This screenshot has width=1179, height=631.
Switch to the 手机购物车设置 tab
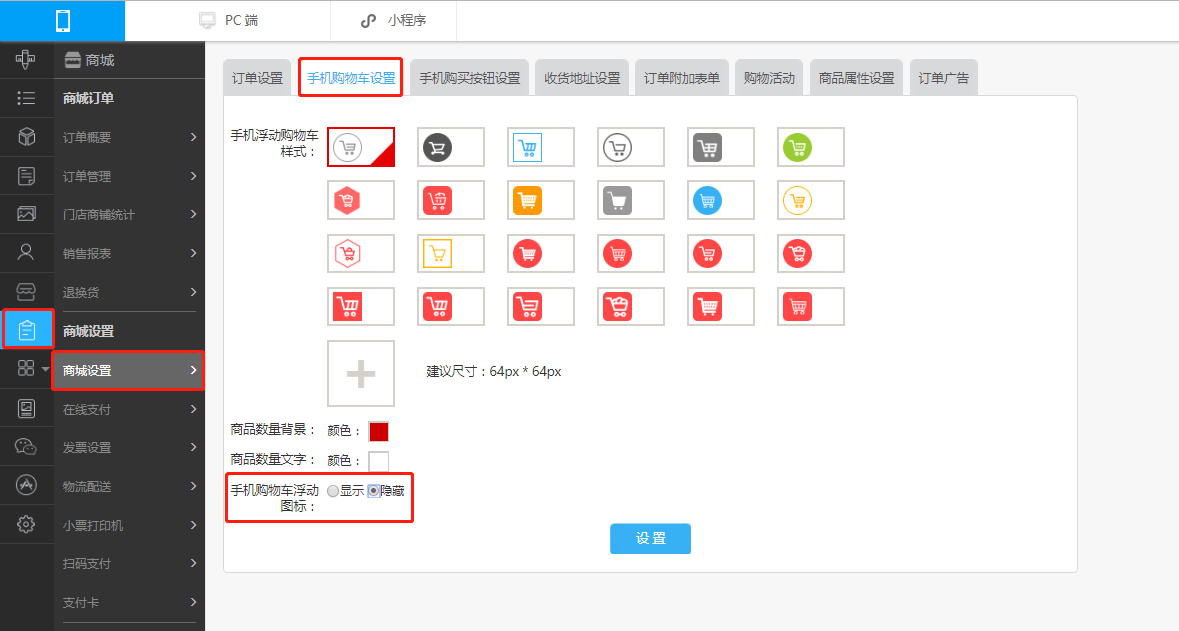(x=351, y=77)
